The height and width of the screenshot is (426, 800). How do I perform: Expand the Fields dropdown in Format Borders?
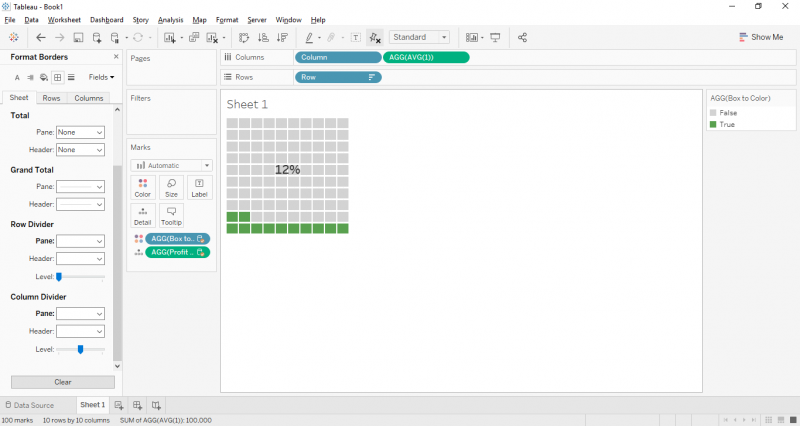101,77
